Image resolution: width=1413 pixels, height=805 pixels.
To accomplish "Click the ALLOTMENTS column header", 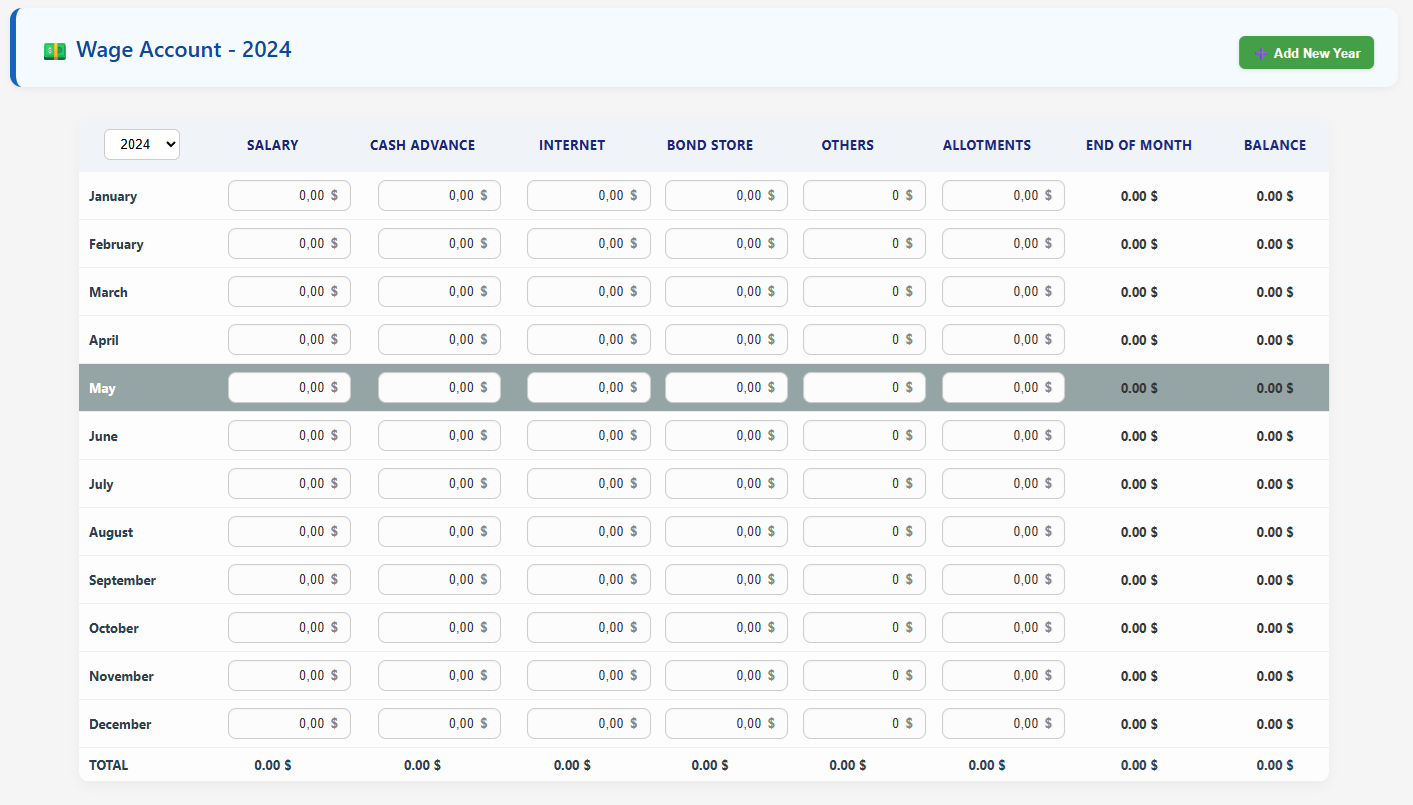I will coord(987,145).
